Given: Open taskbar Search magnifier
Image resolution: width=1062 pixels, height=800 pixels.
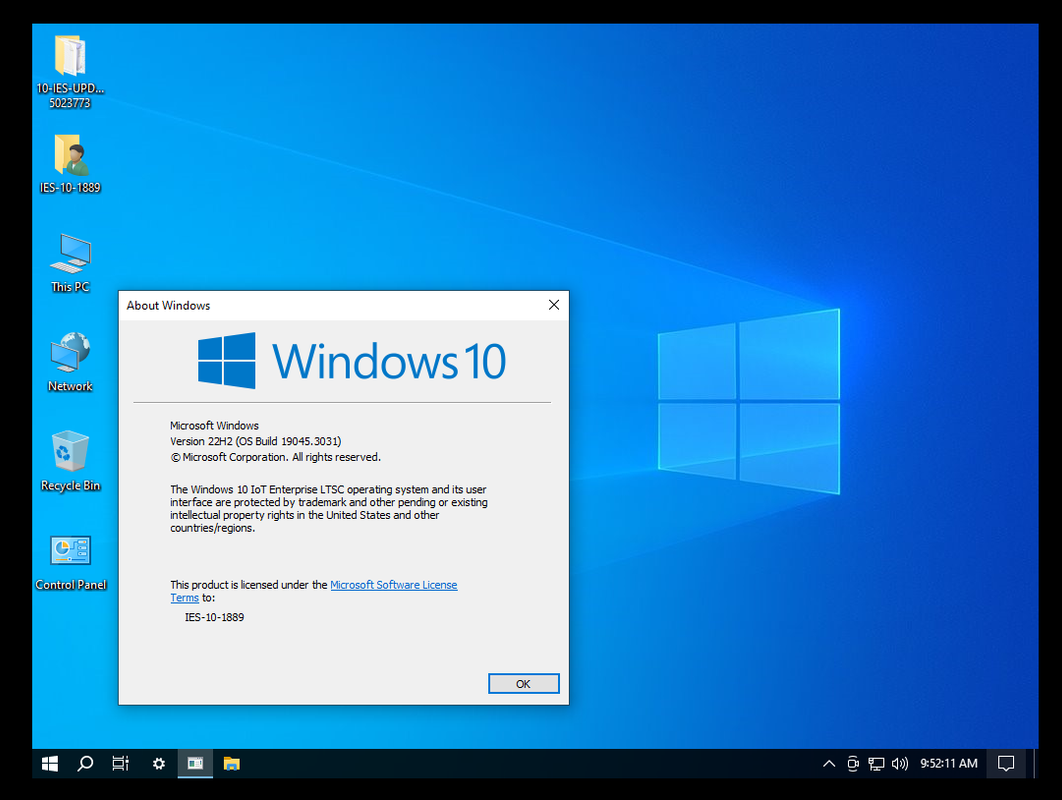Looking at the screenshot, I should pyautogui.click(x=85, y=763).
